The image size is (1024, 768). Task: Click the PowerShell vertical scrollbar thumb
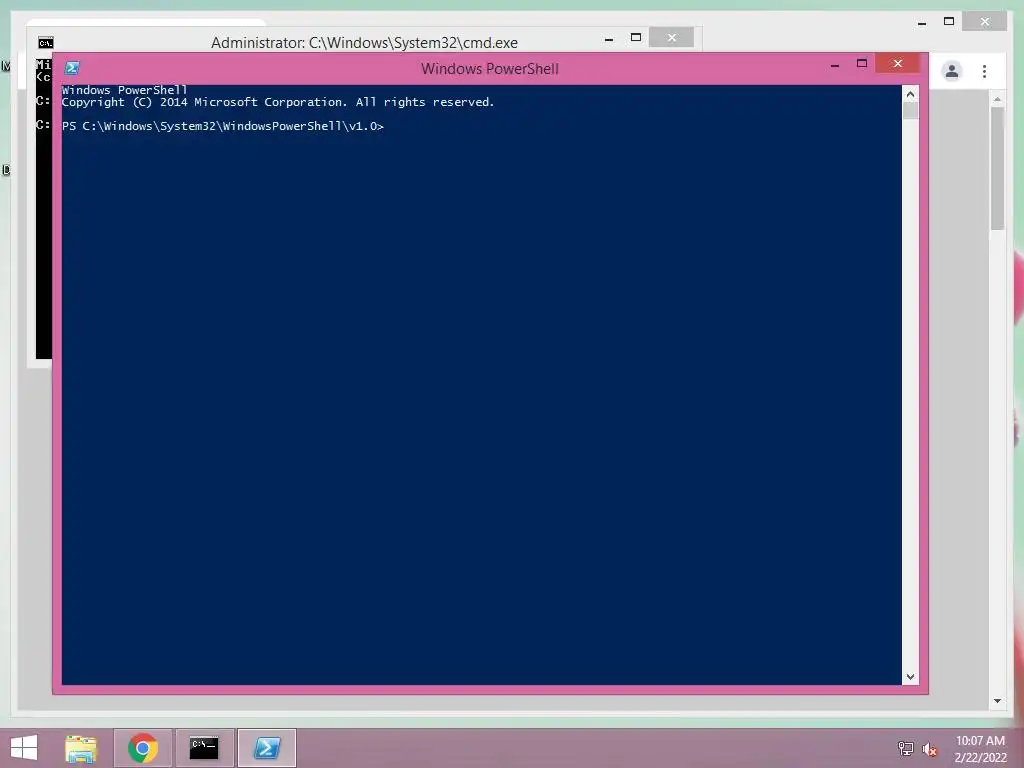point(910,110)
